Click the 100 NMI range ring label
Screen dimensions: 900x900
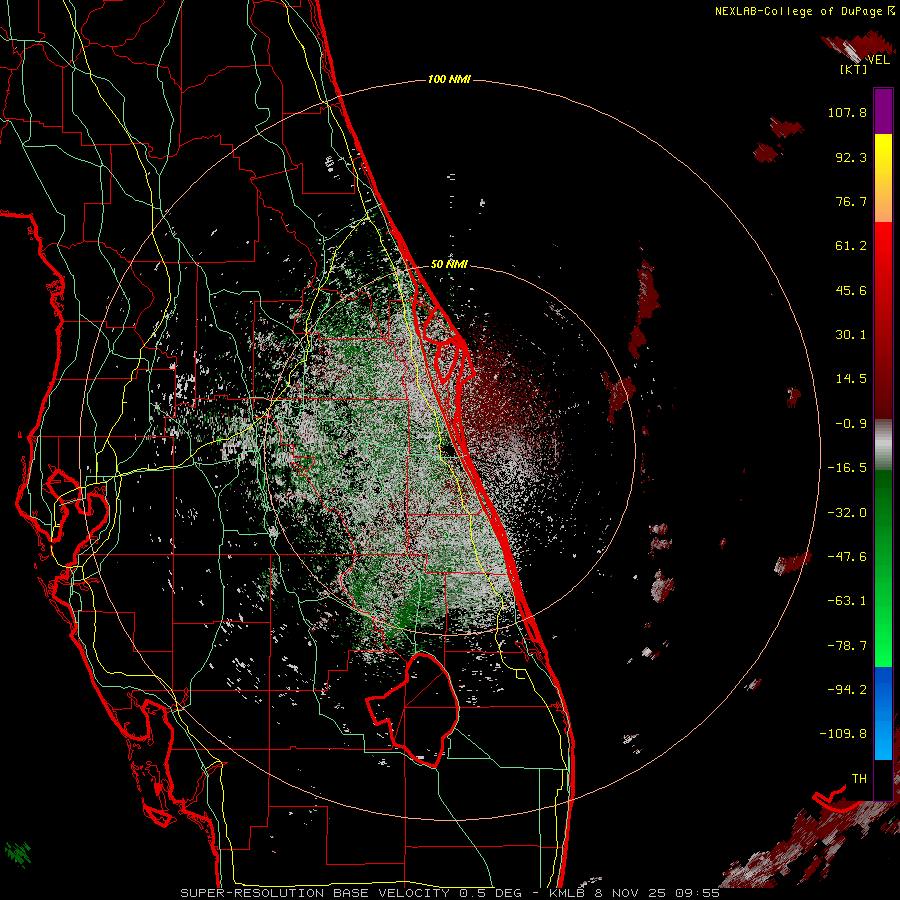click(449, 79)
